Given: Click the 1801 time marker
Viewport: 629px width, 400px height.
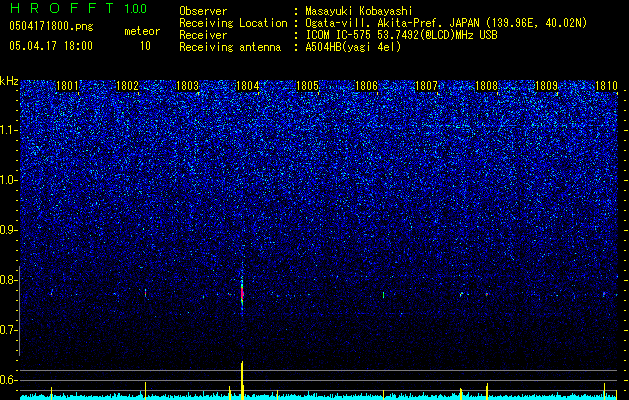Looking at the screenshot, I should (x=67, y=86).
